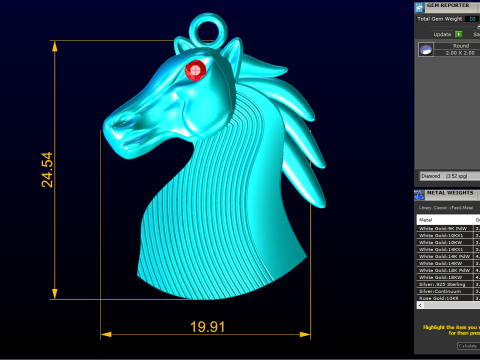Image resolution: width=480 pixels, height=360 pixels.
Task: Click the Round gem shape label
Action: (x=461, y=46)
